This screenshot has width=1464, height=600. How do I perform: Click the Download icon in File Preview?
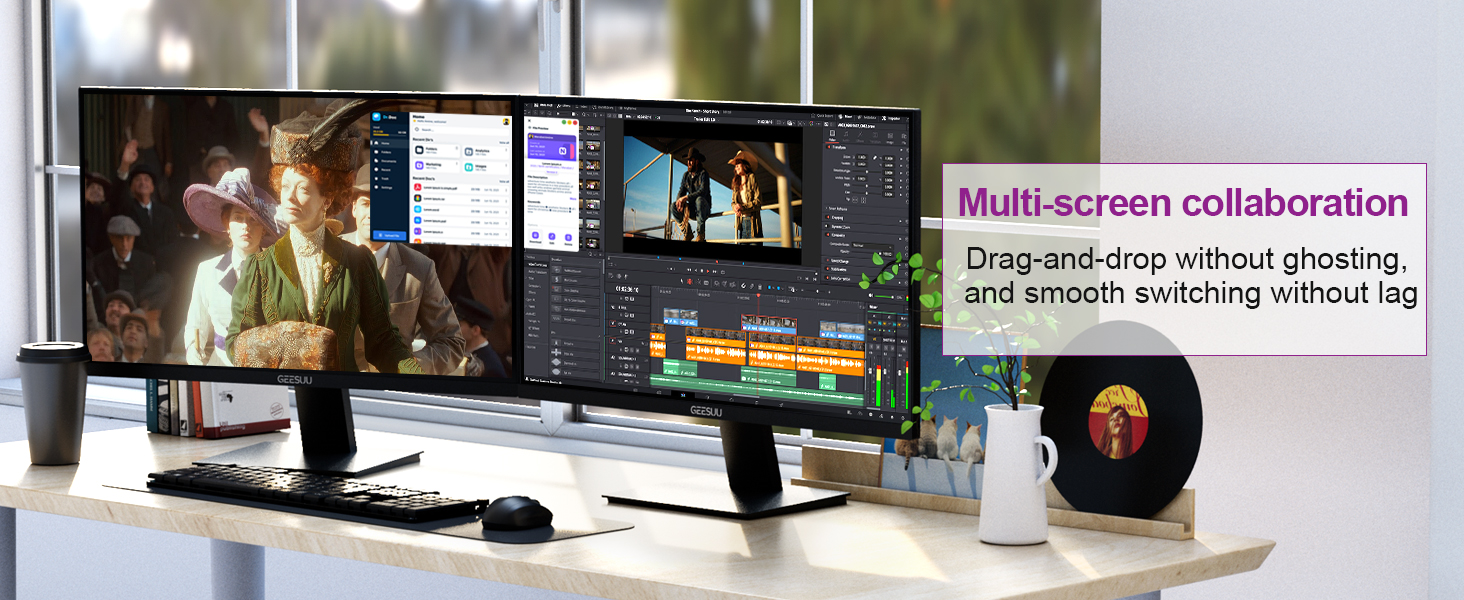tap(535, 235)
